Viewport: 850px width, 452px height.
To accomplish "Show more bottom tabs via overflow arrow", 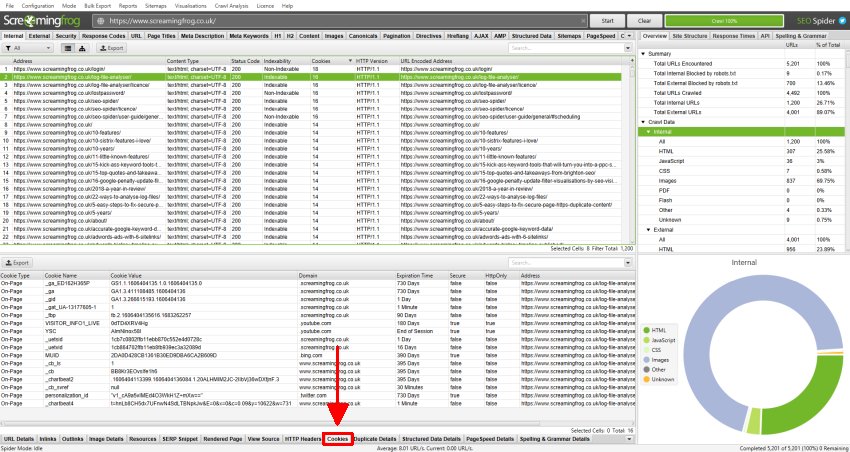I will tap(629, 438).
